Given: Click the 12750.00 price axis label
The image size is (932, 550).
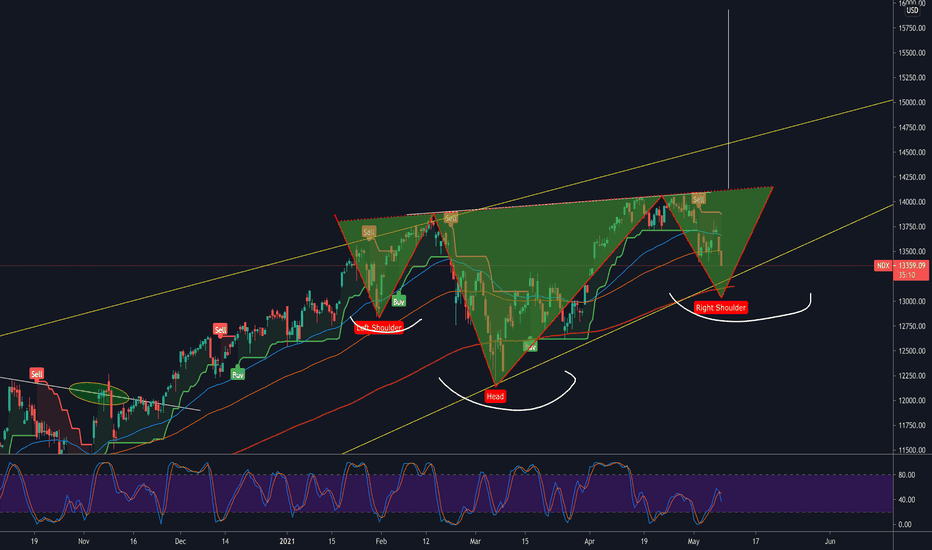Looking at the screenshot, I should pyautogui.click(x=912, y=326).
